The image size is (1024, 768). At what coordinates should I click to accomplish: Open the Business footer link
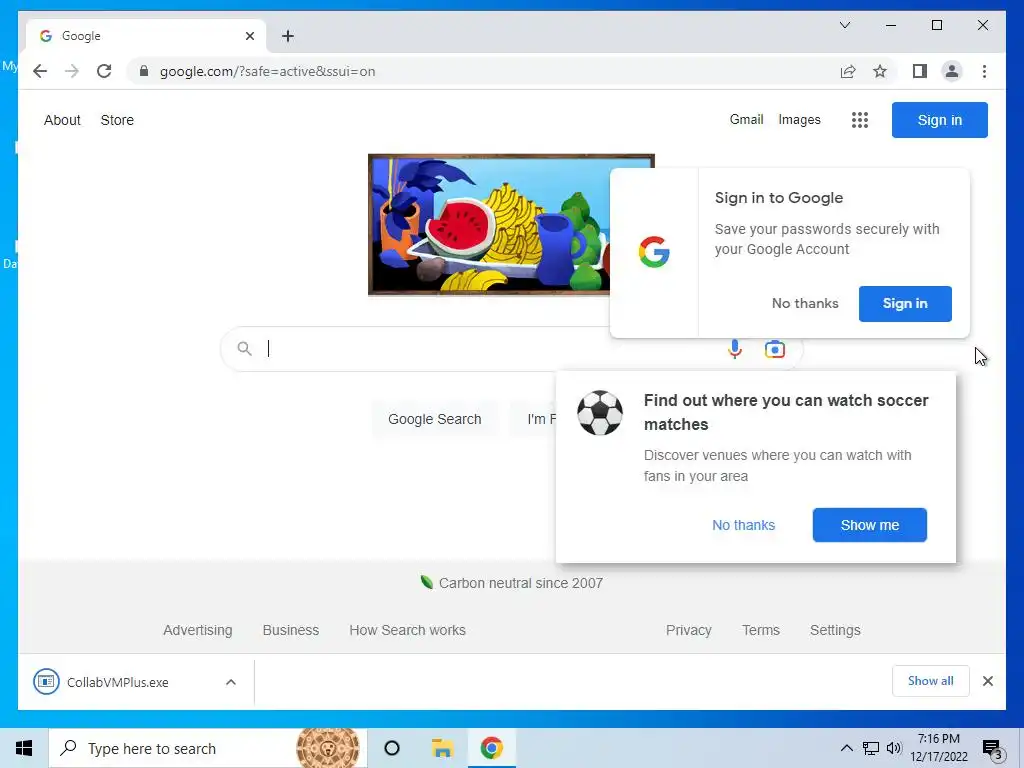[291, 630]
